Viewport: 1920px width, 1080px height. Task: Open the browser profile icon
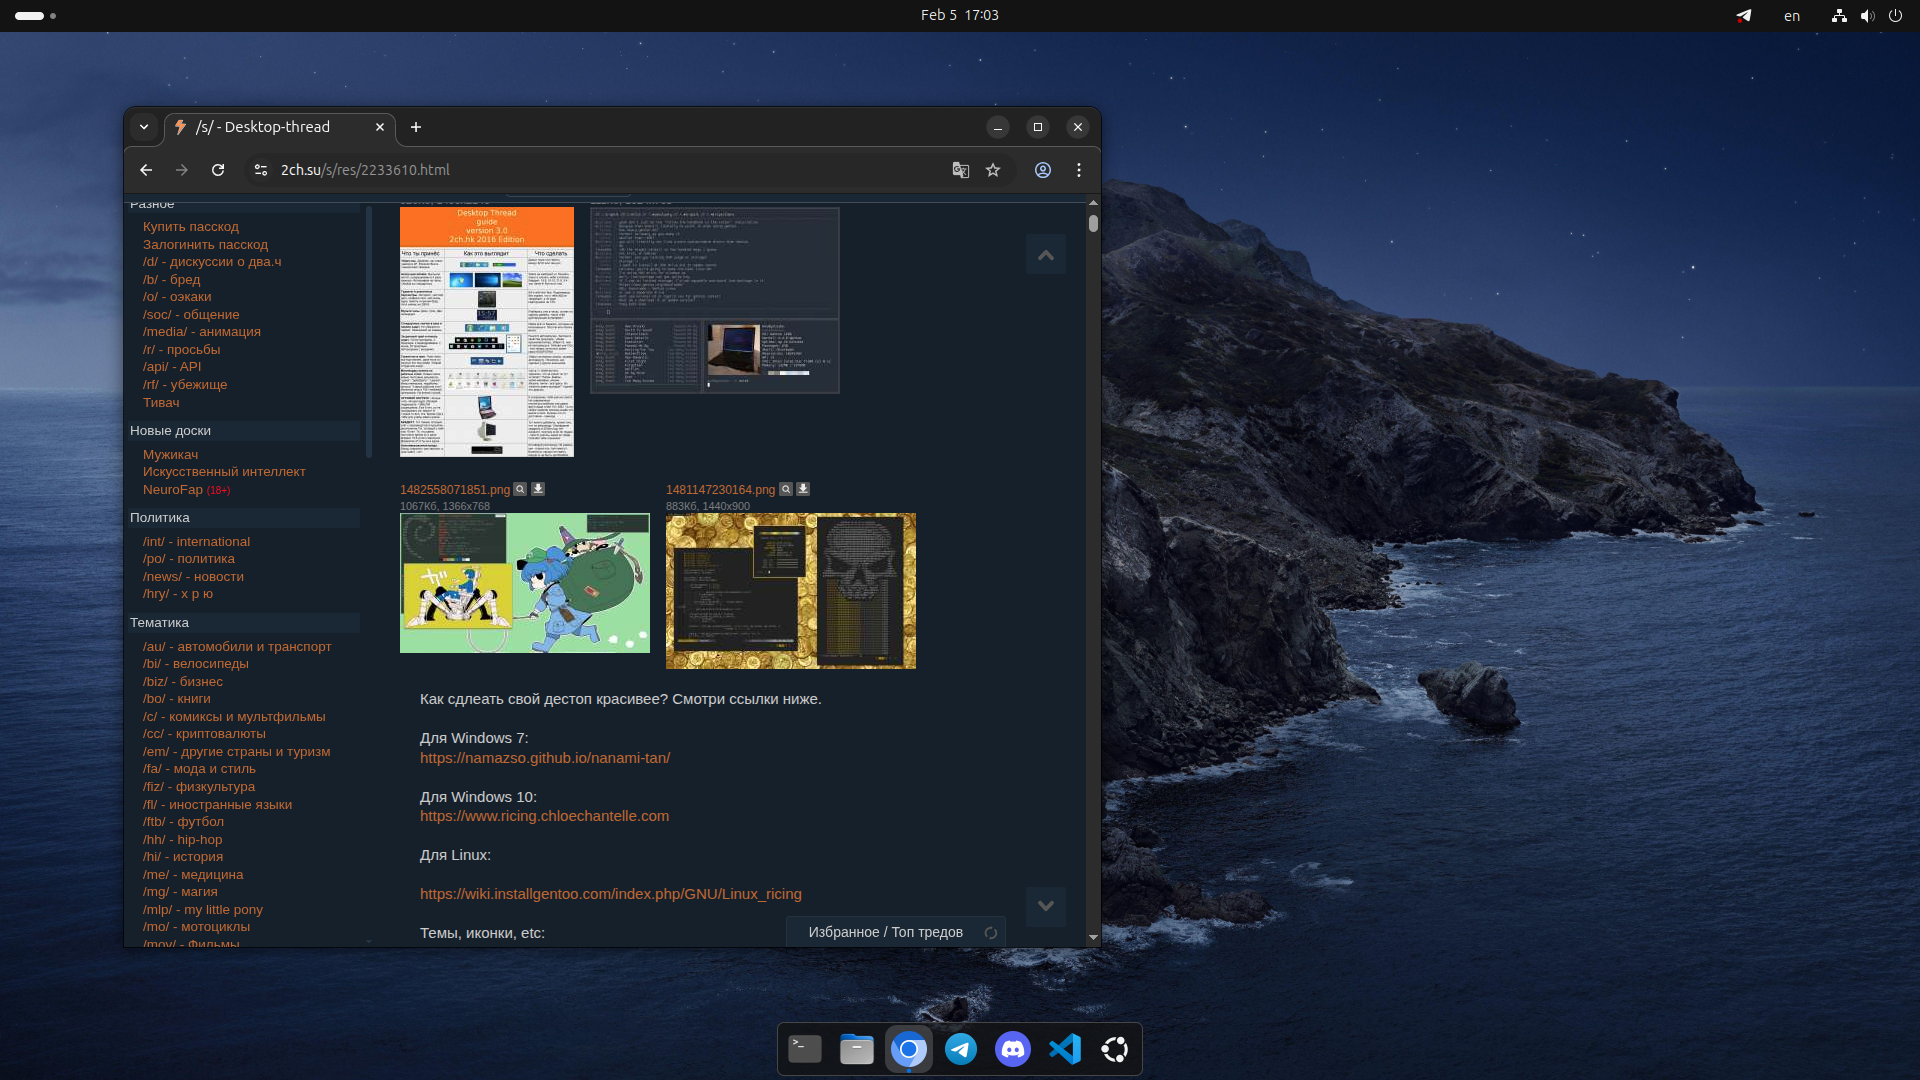[x=1043, y=170]
